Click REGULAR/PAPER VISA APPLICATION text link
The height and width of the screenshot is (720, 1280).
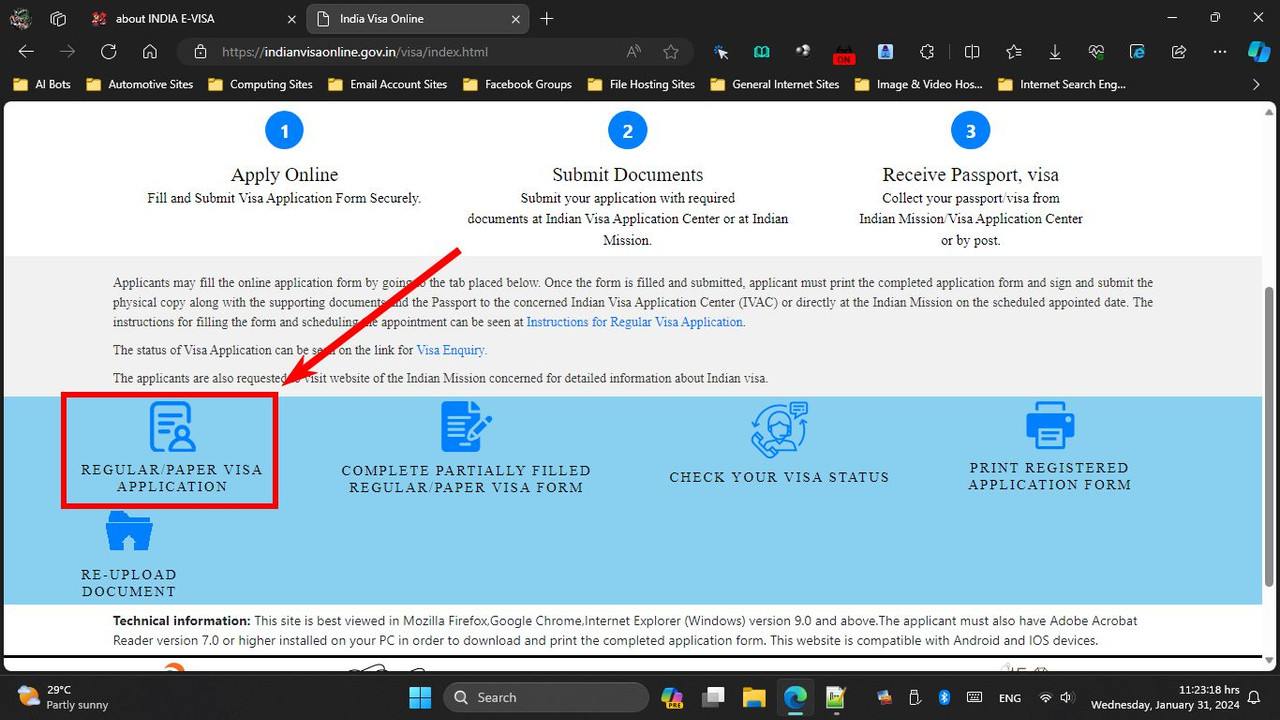click(172, 478)
